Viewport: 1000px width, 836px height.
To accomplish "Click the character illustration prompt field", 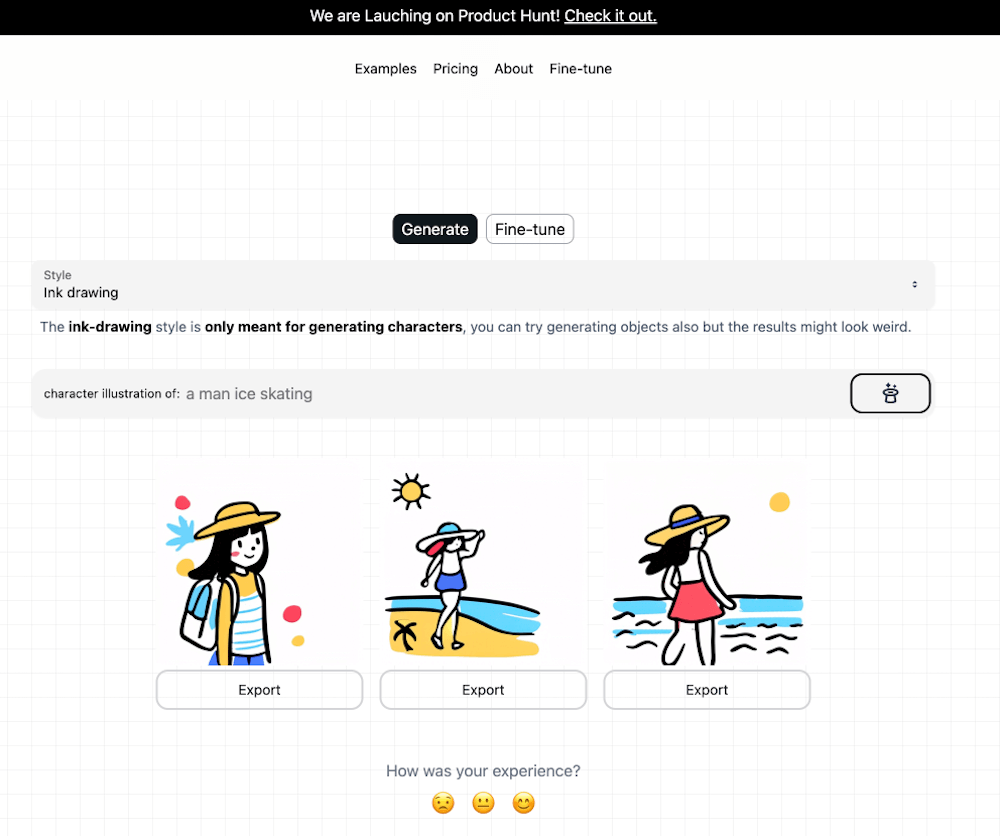I will [x=440, y=393].
